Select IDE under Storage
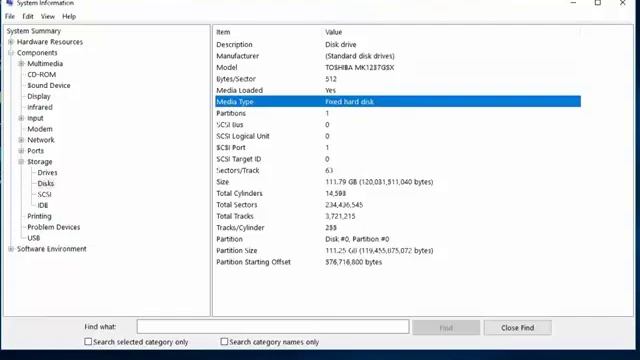This screenshot has width=640, height=360. [43, 205]
